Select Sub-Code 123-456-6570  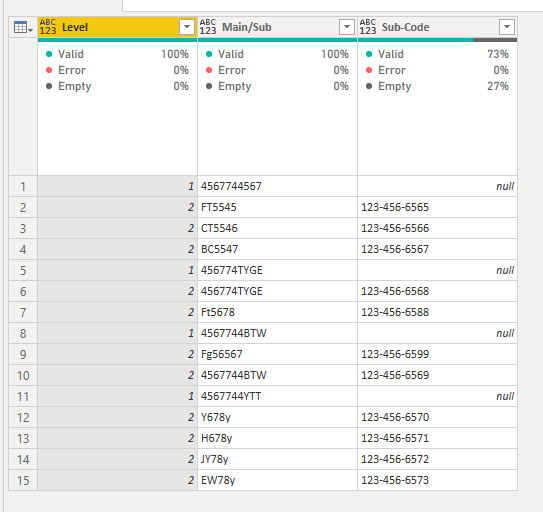[x=437, y=417]
